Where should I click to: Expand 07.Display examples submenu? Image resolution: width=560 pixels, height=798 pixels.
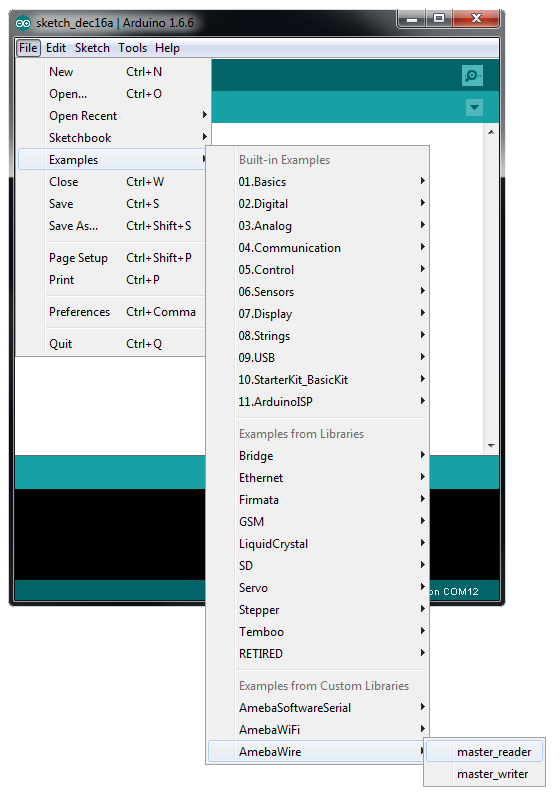click(x=318, y=314)
